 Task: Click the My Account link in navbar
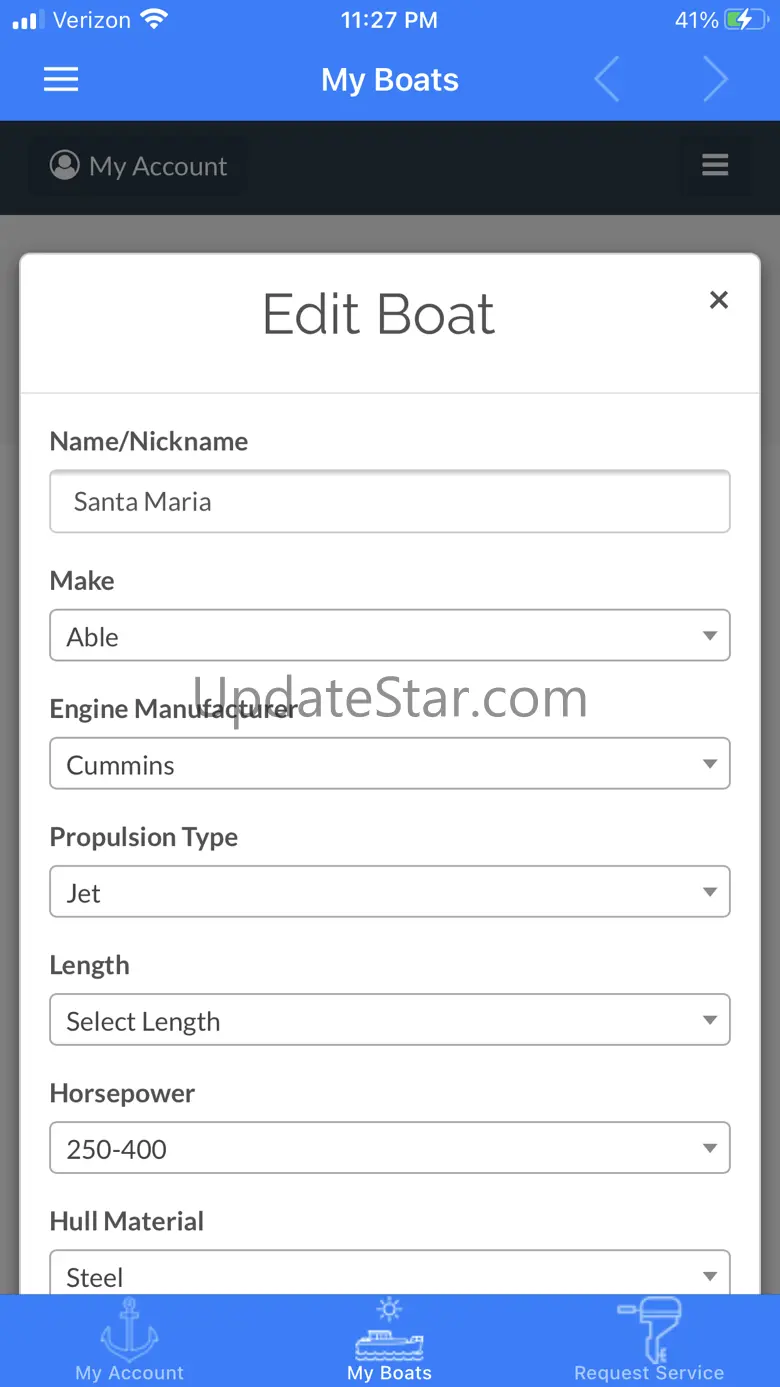point(158,166)
